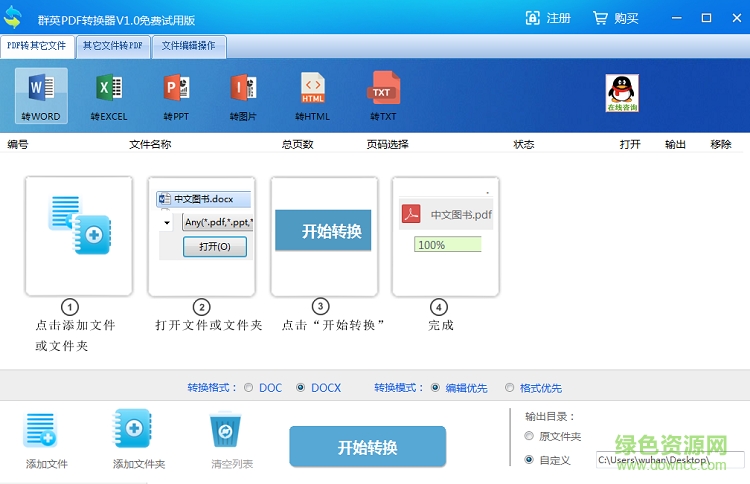Switch to the 其它文件转PDF tab
The image size is (750, 484).
[112, 46]
